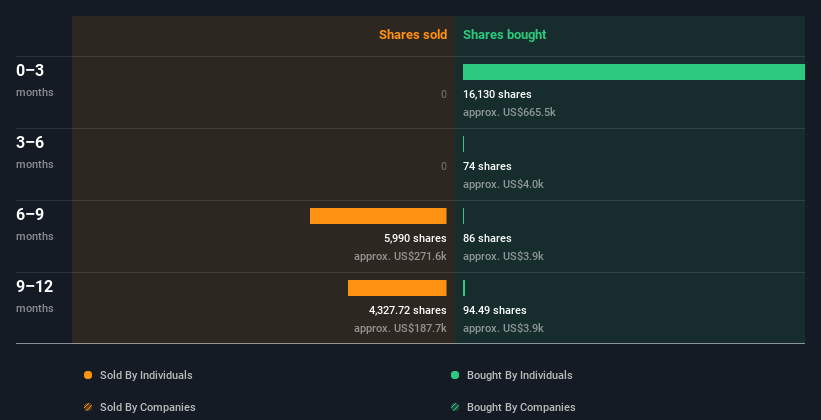Click the 16,130 shares value
821x420 pixels.
(x=497, y=94)
